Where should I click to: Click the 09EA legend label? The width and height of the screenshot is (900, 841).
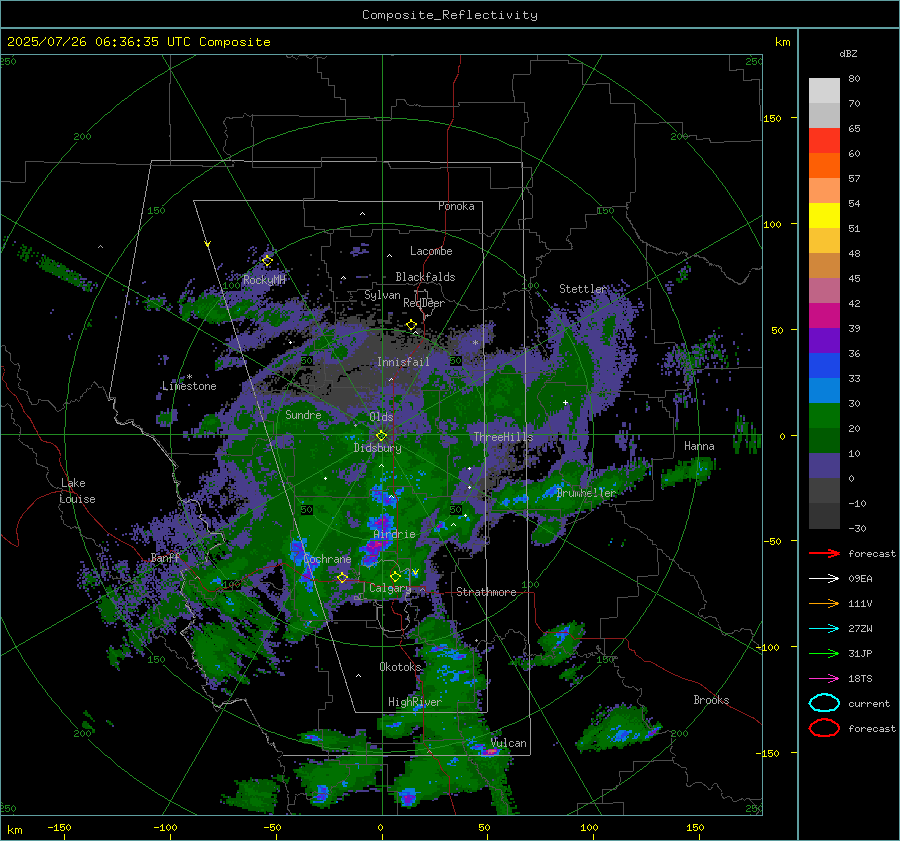[x=860, y=579]
